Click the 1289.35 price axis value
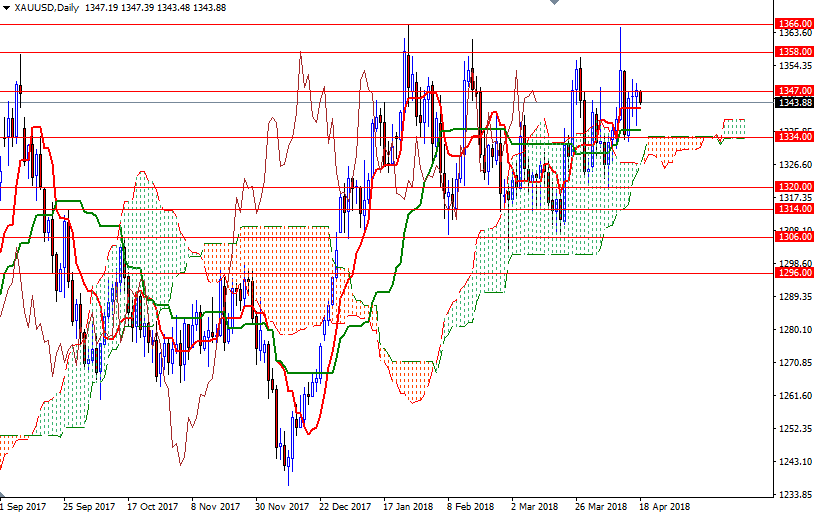814x514 pixels. [795, 296]
